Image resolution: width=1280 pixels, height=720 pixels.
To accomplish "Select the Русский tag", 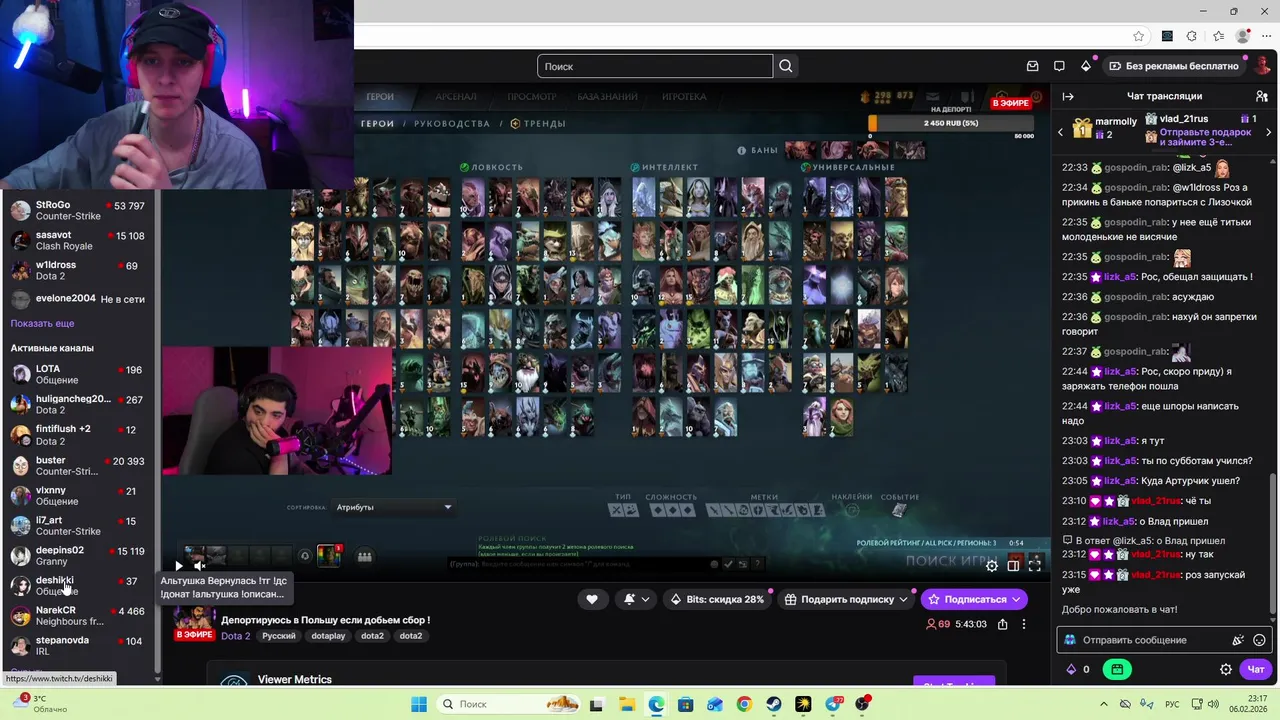I will (279, 636).
